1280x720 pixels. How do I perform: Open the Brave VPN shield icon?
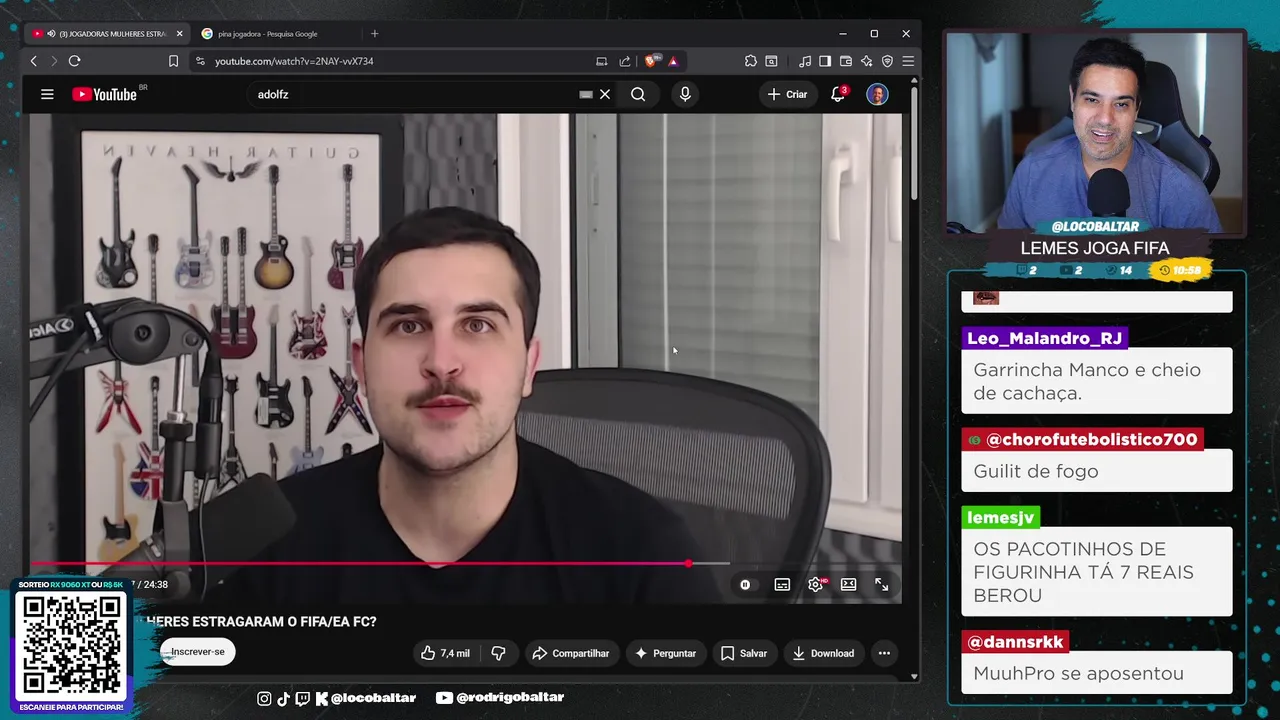click(x=887, y=61)
